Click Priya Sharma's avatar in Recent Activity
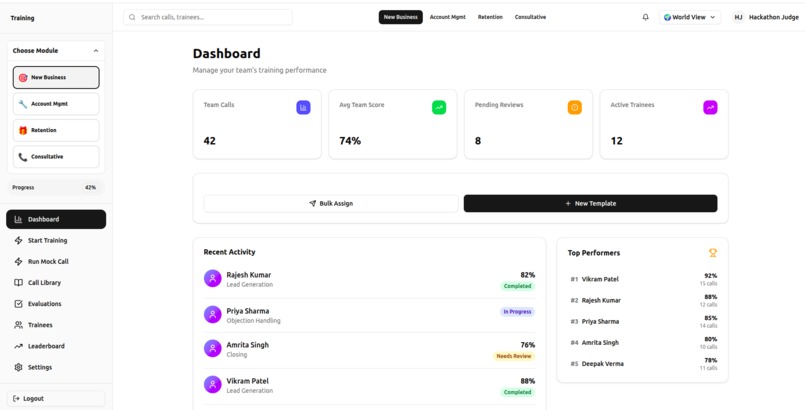This screenshot has height=410, width=806. [x=212, y=314]
